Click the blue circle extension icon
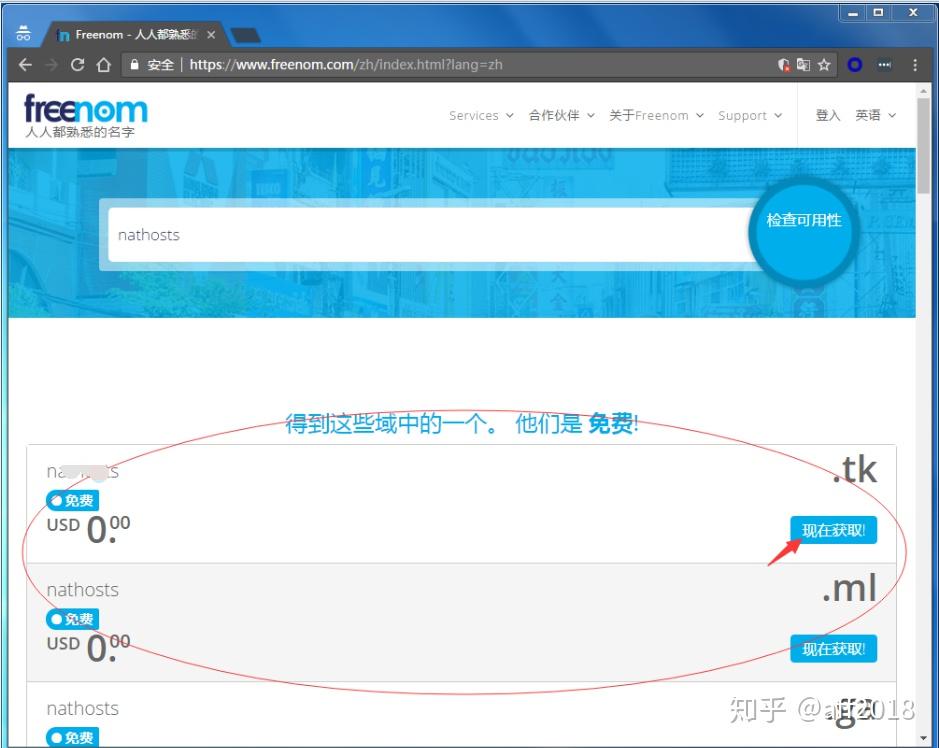 [853, 65]
